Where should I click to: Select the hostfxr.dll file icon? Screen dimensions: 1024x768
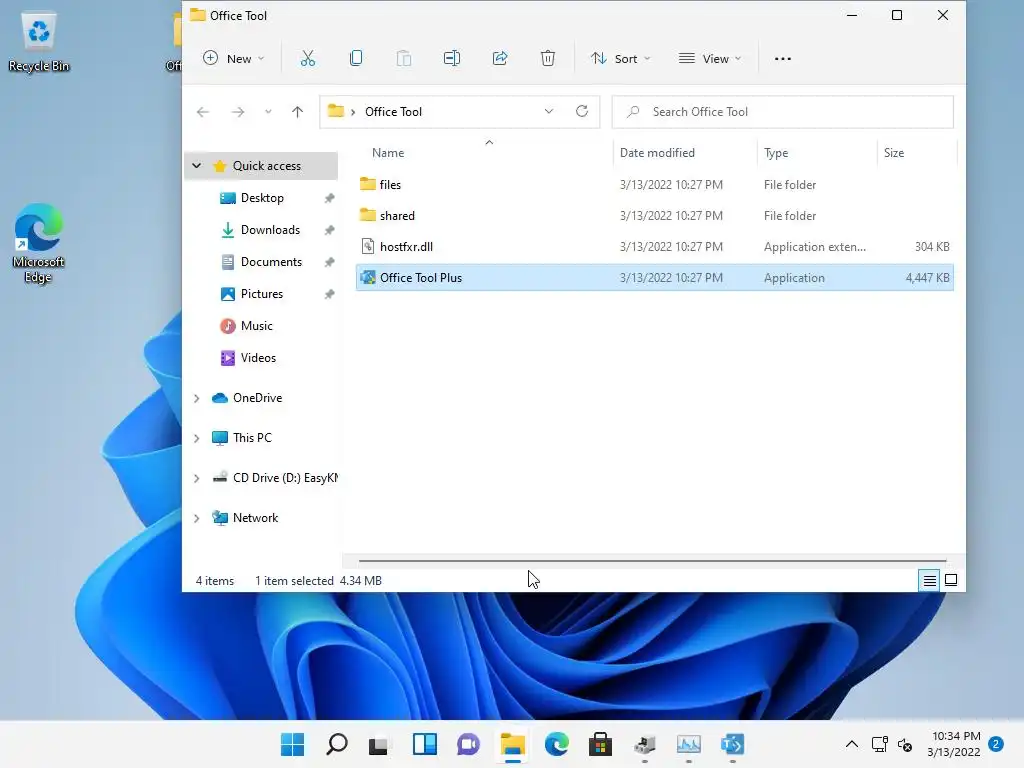(x=368, y=246)
